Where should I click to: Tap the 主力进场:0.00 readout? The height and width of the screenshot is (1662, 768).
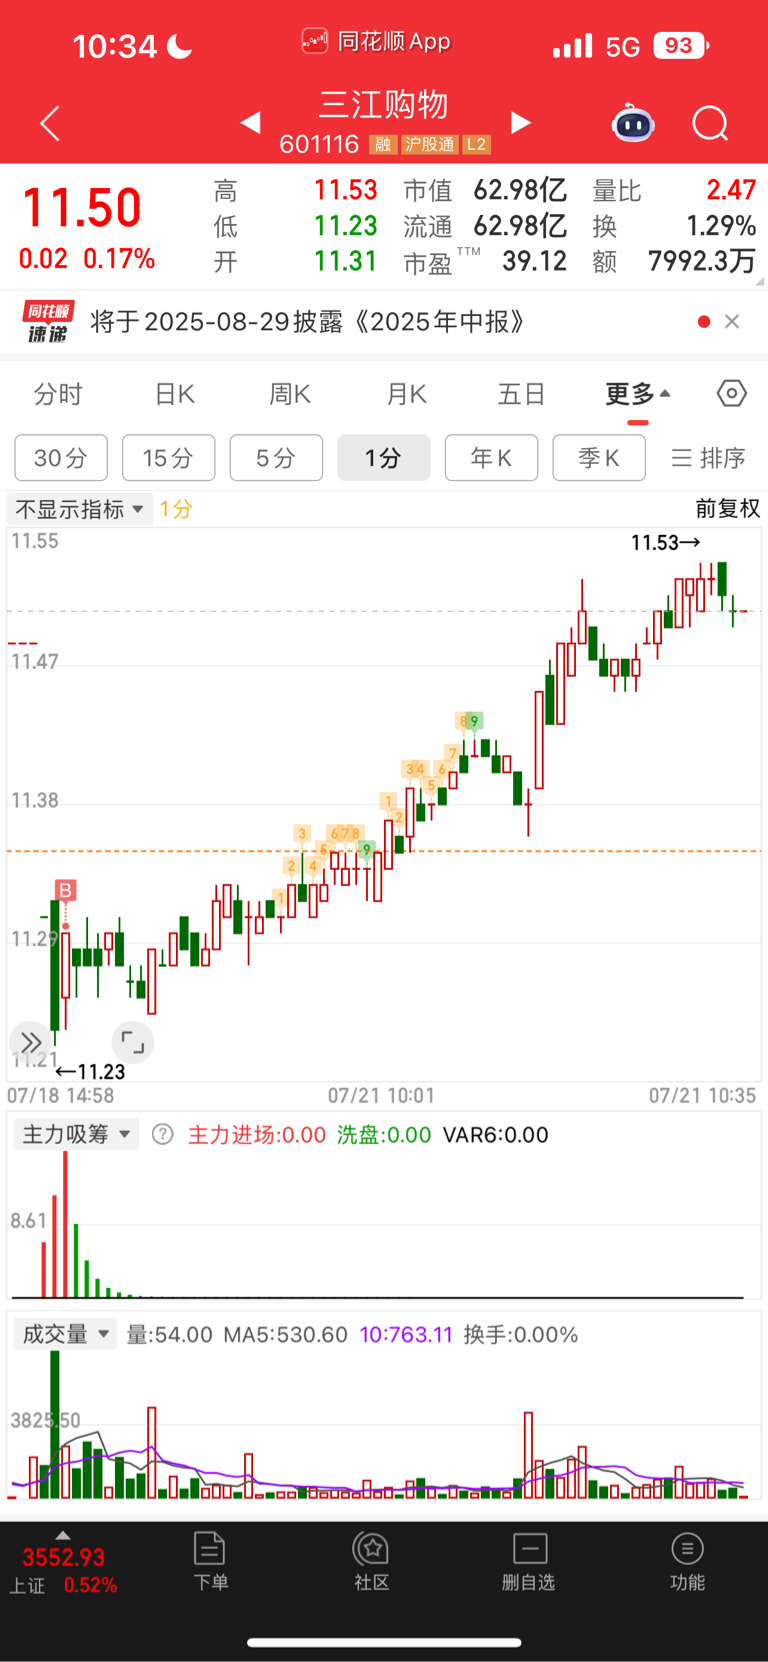pyautogui.click(x=257, y=1135)
